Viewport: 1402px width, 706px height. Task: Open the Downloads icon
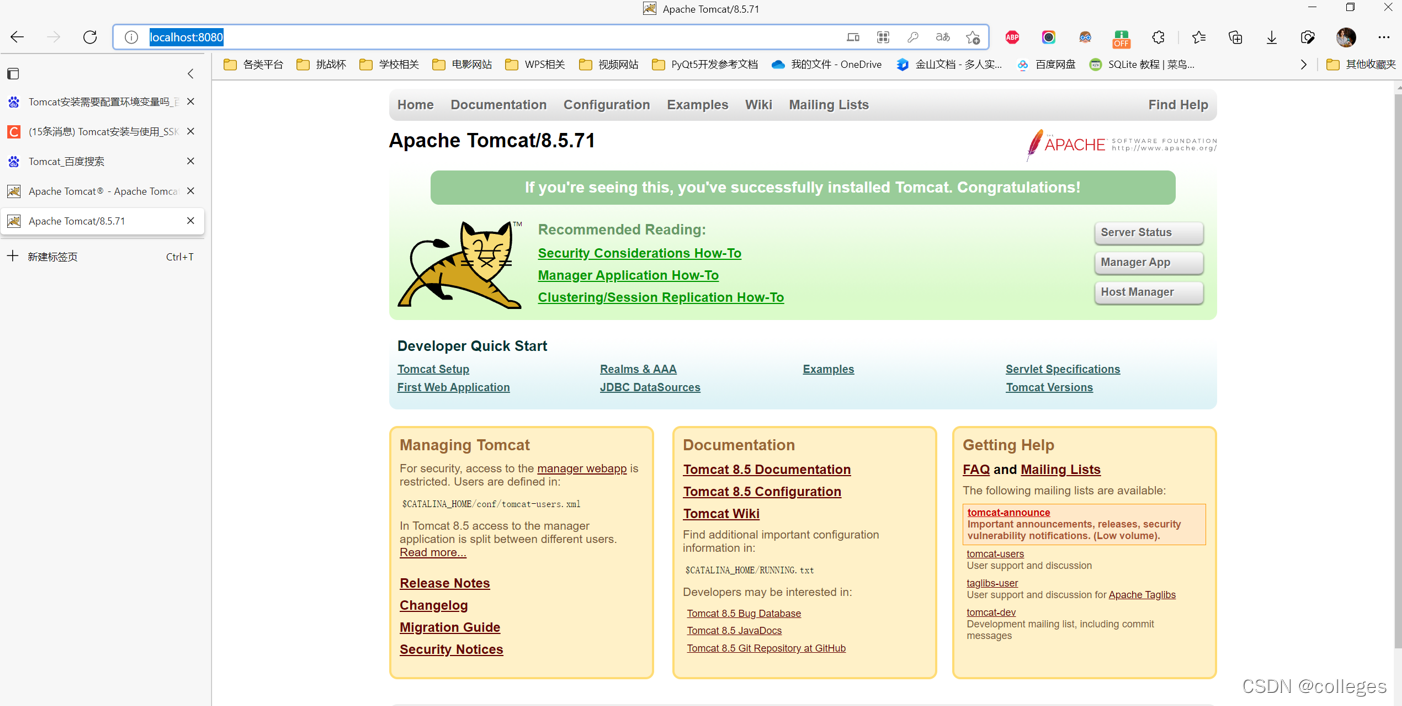click(1271, 37)
